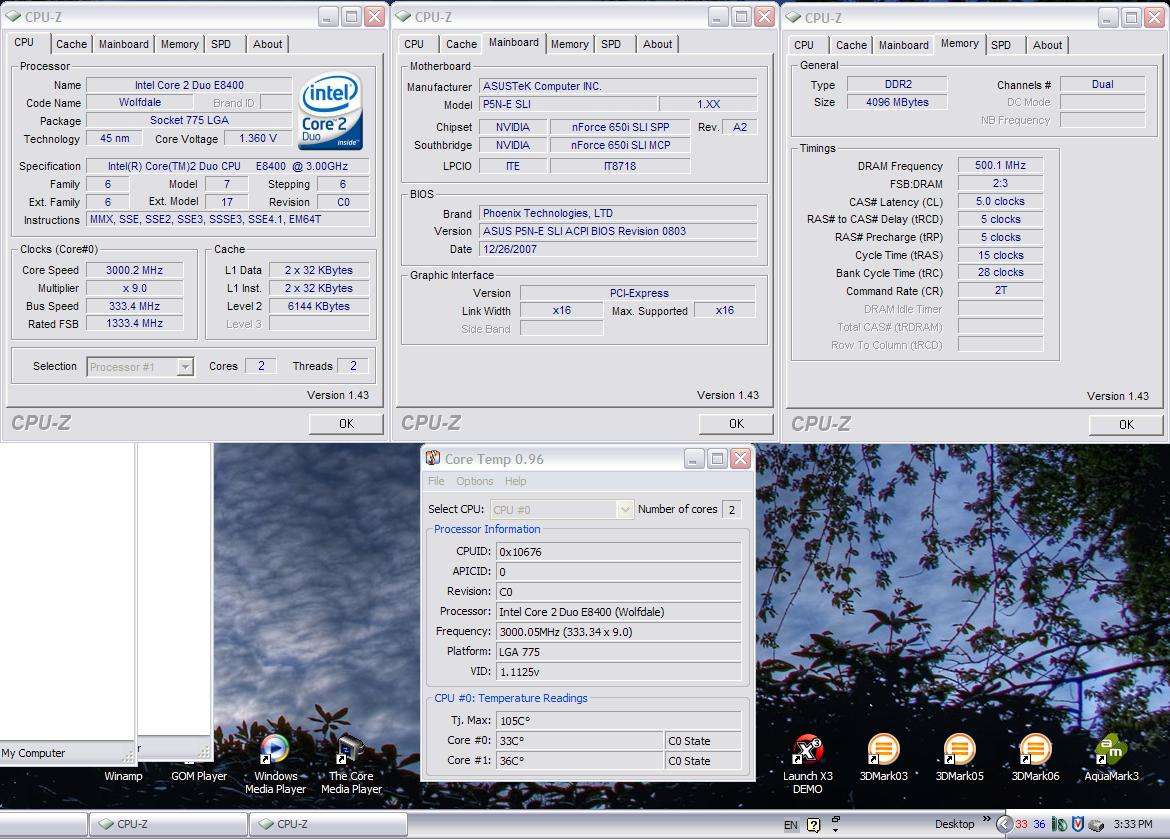Click the Model P5N-E SLI value

coord(568,104)
